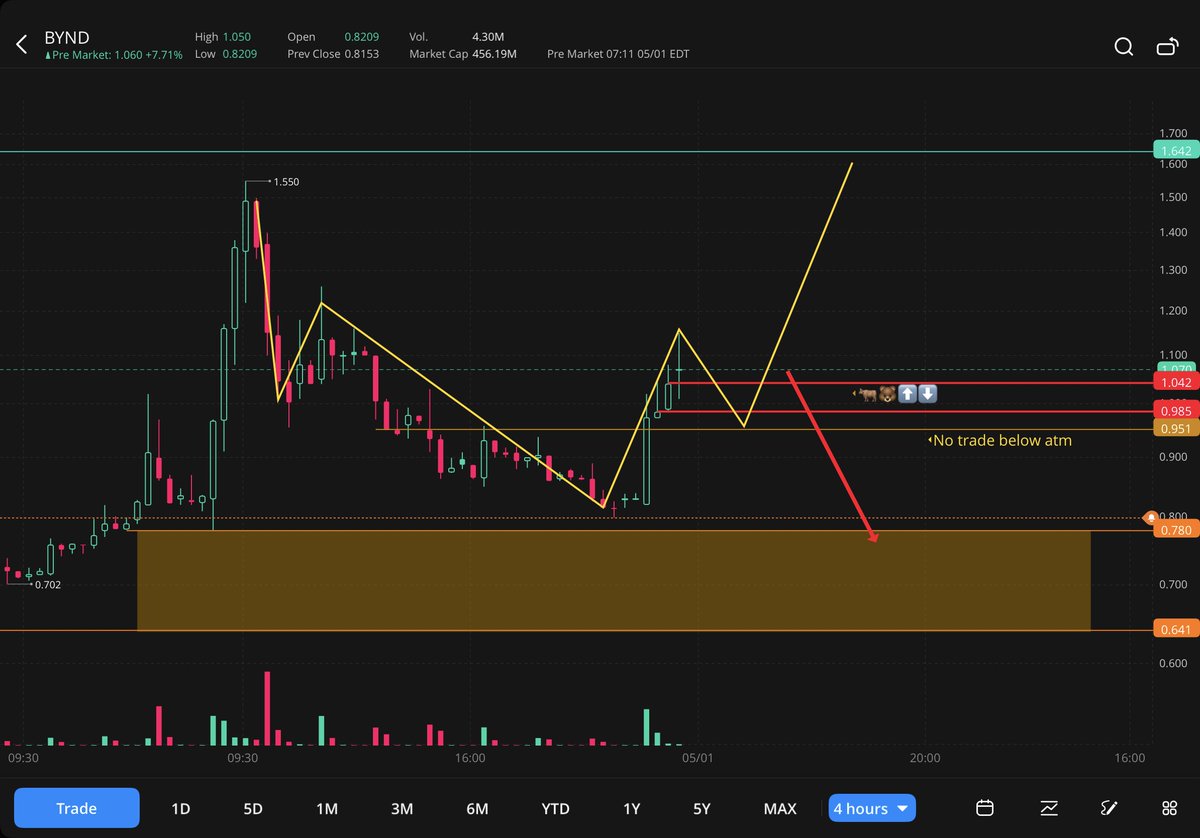
Task: Open the search magnifier icon
Action: click(1124, 46)
